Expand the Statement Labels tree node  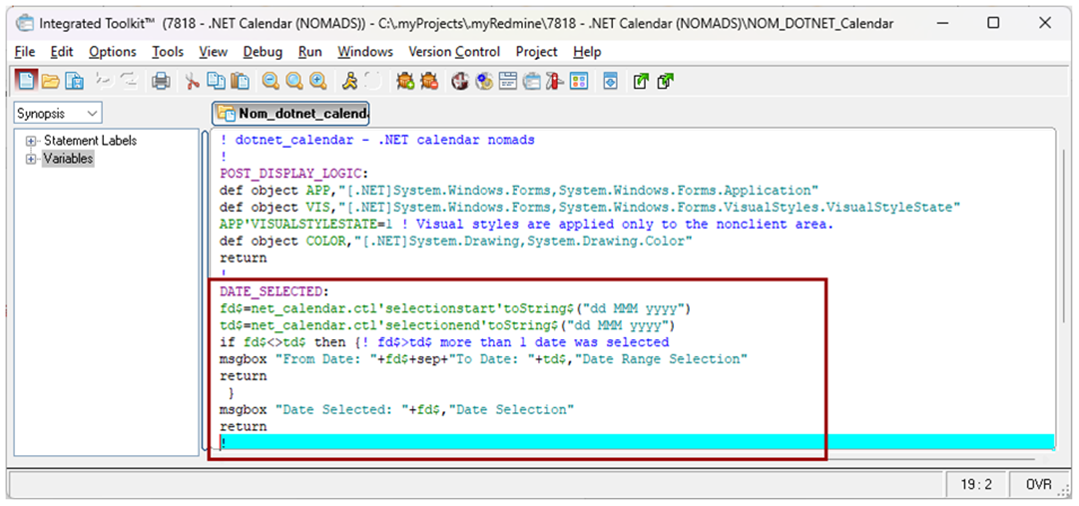click(x=31, y=141)
